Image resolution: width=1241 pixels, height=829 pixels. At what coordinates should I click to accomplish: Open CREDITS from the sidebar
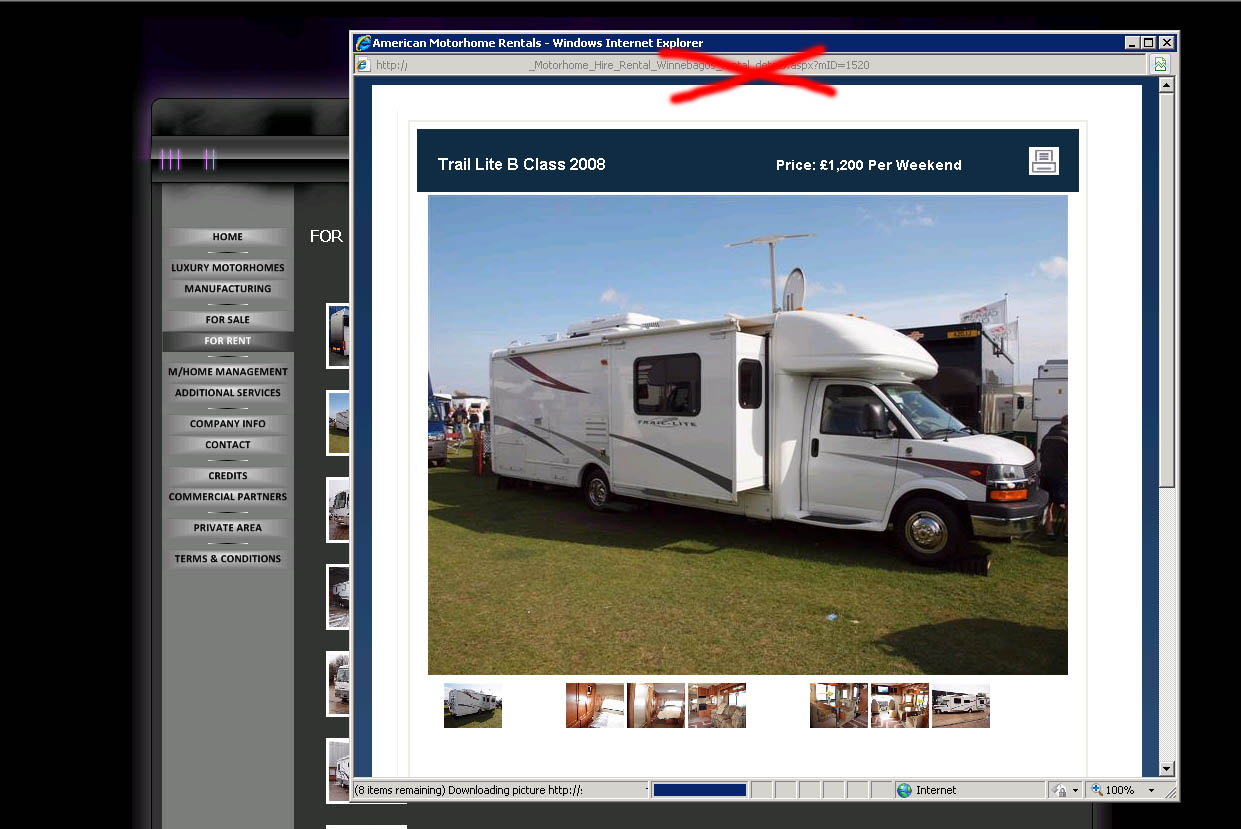(x=228, y=476)
